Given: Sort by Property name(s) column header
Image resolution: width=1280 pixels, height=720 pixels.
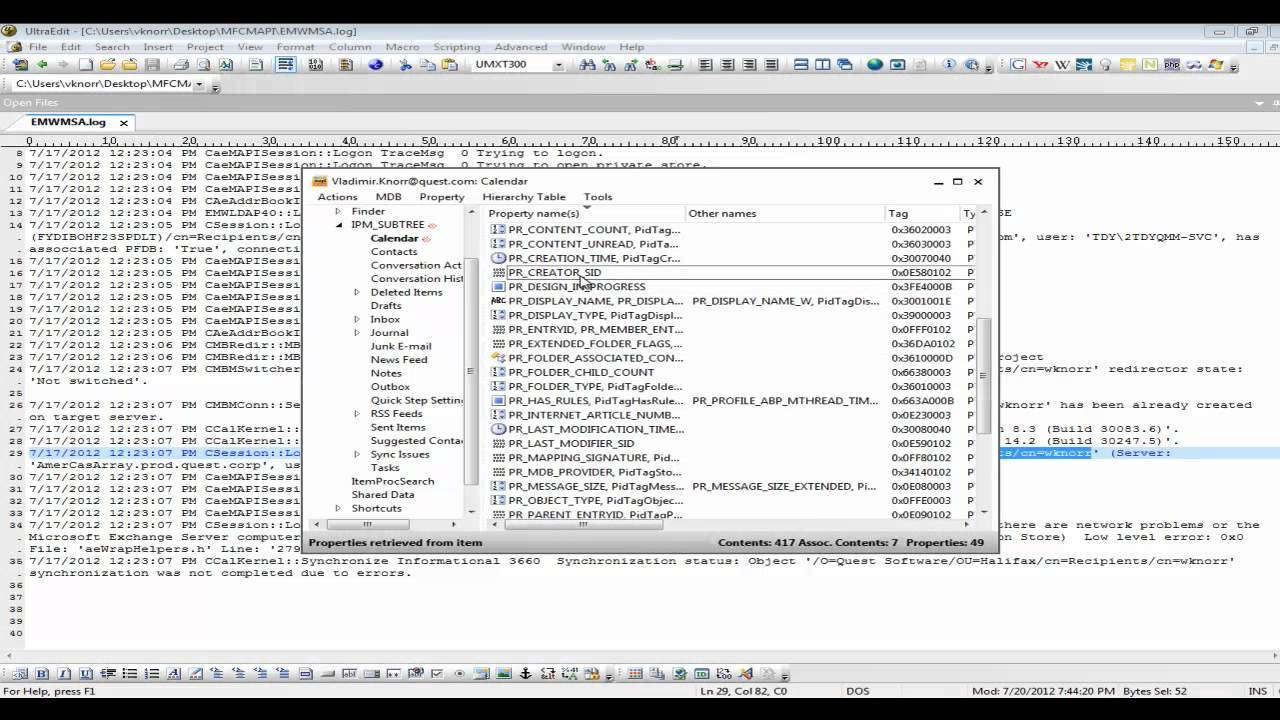Looking at the screenshot, I should tap(585, 214).
